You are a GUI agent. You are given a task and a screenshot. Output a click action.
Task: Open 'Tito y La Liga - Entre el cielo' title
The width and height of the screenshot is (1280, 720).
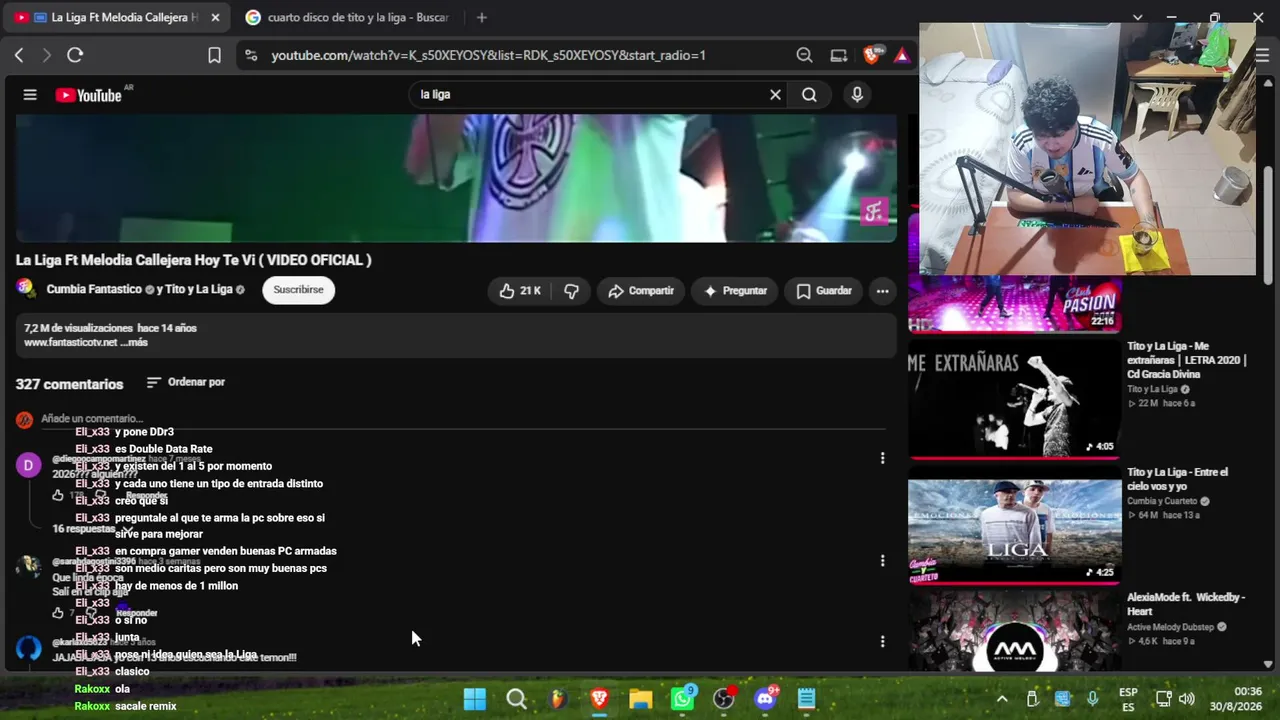(1177, 479)
